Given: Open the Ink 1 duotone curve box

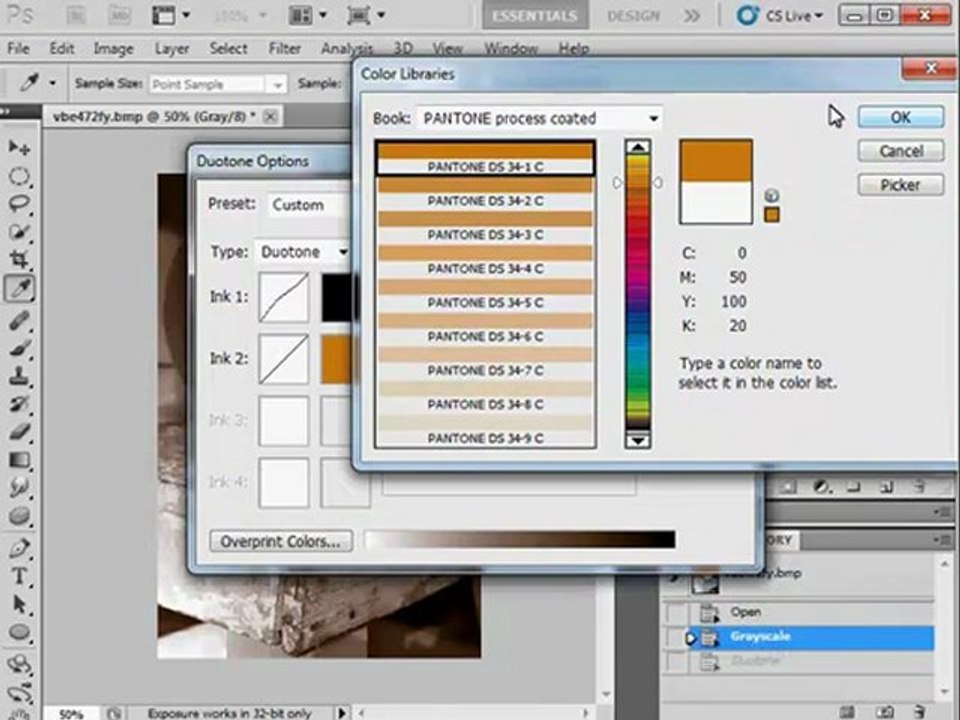Looking at the screenshot, I should click(x=283, y=298).
